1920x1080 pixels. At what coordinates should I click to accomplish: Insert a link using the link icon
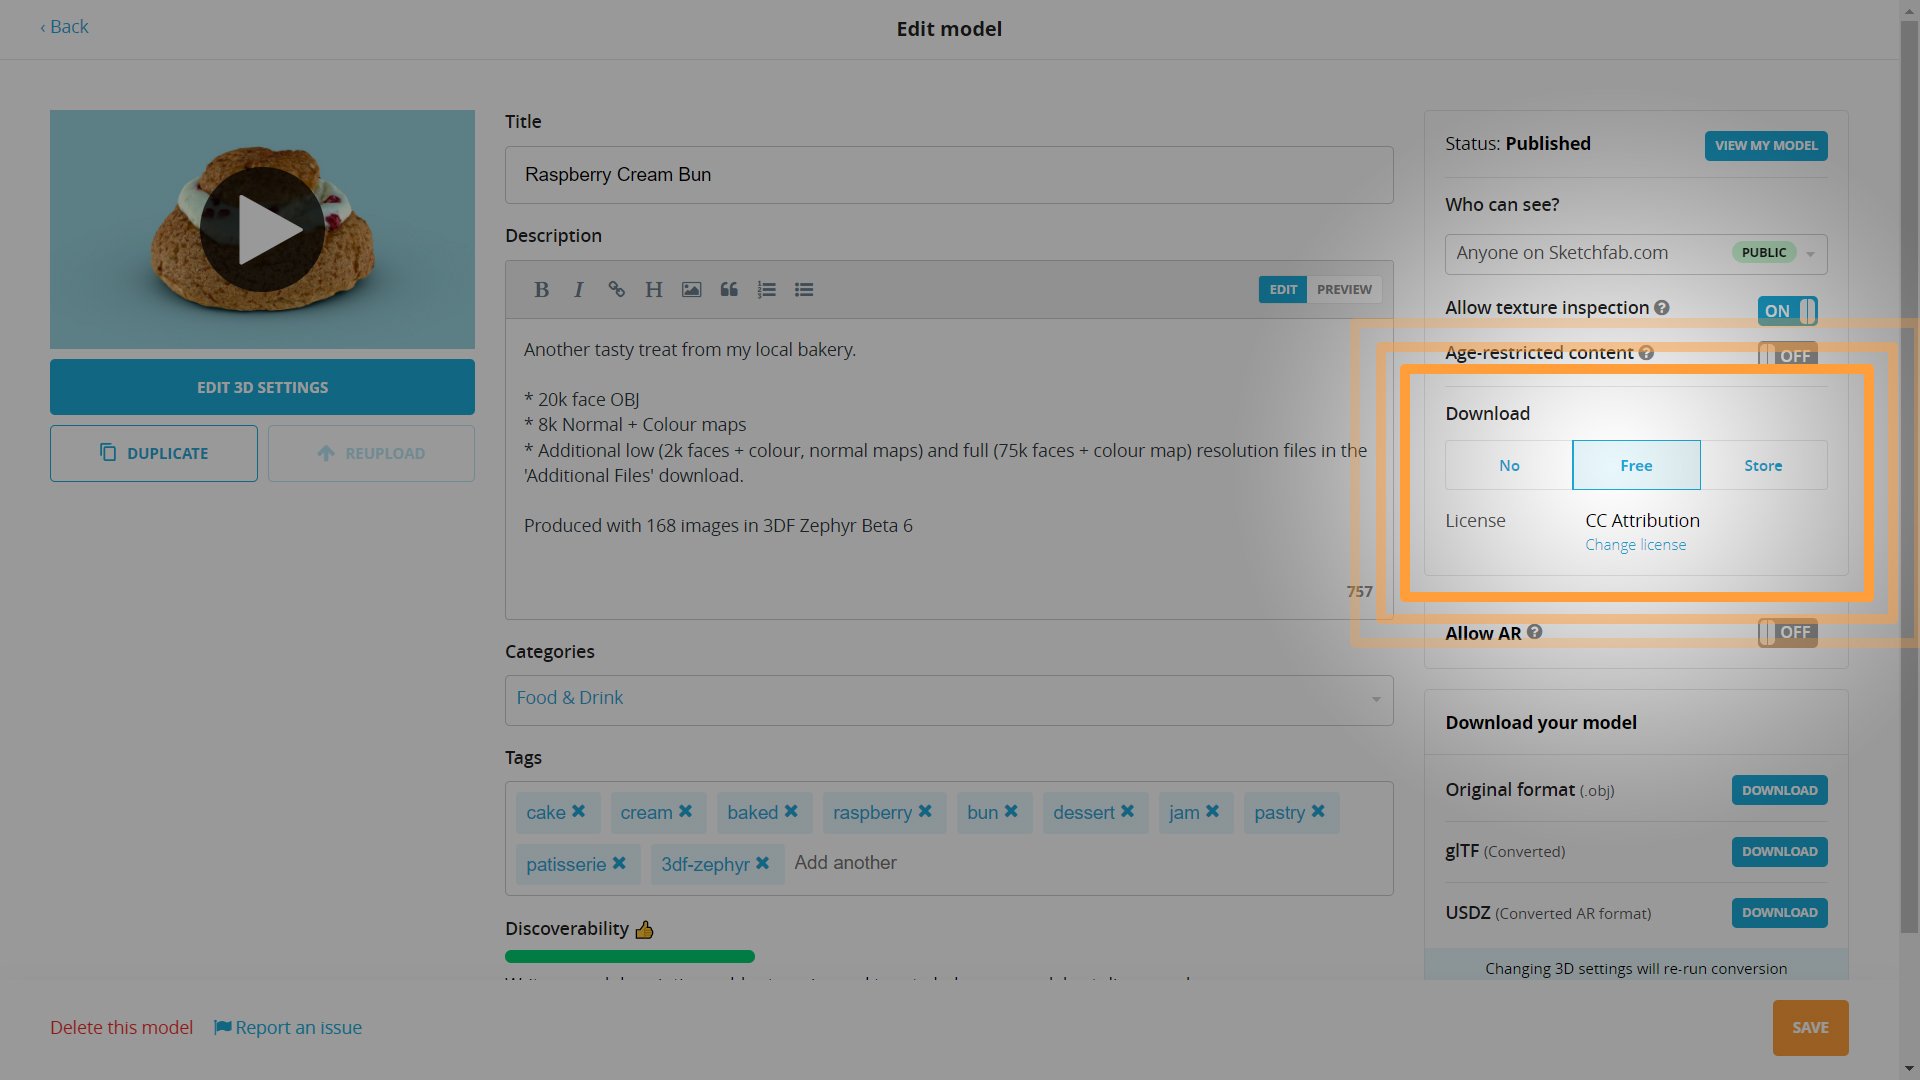(616, 290)
